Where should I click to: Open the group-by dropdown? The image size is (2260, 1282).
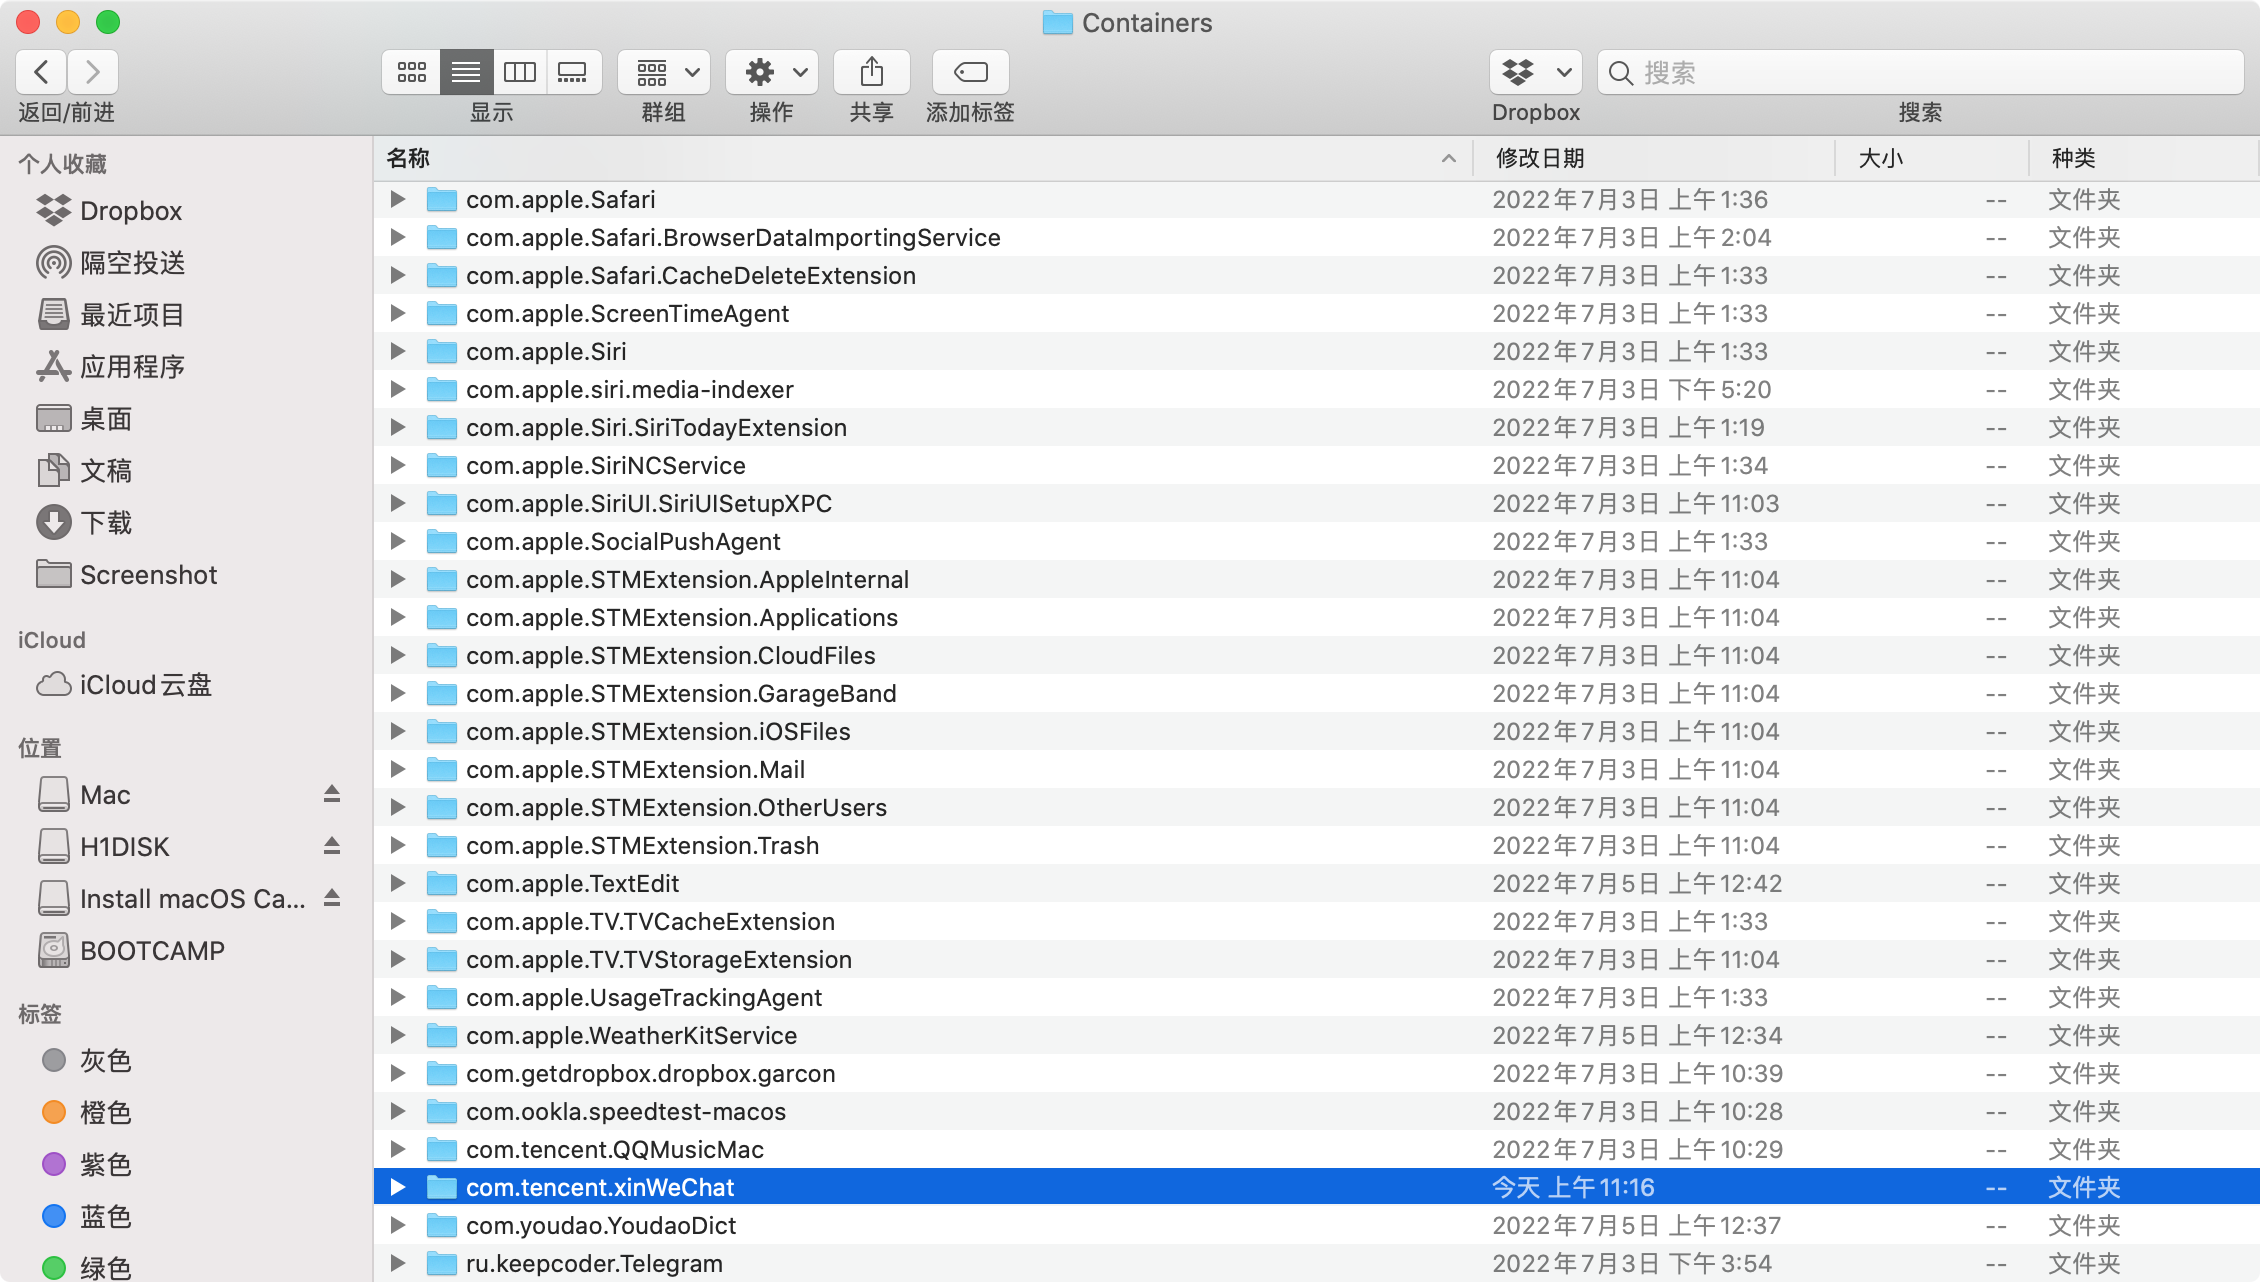(664, 72)
